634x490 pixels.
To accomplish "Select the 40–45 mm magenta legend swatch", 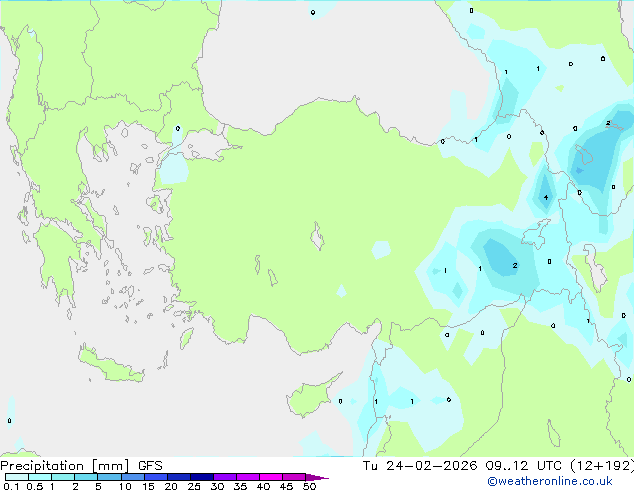I will (x=271, y=477).
